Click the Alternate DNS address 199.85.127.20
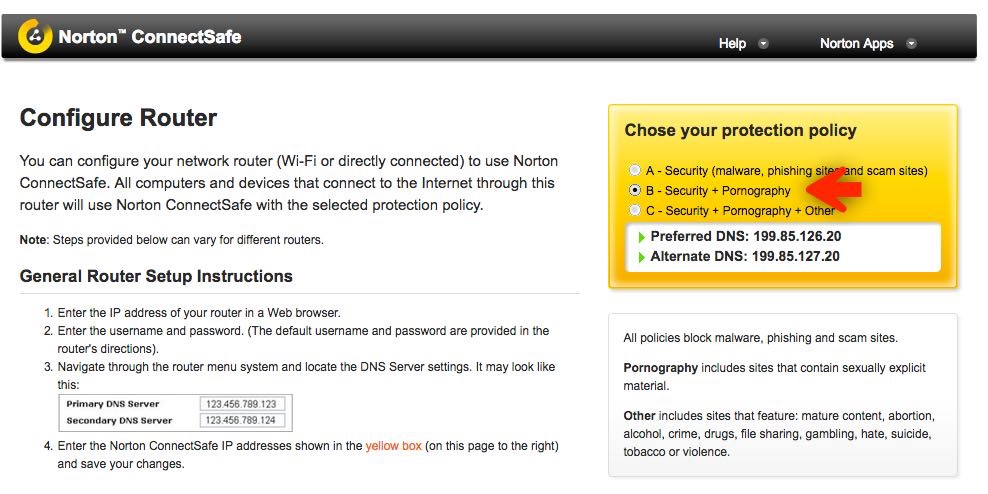988x494 pixels. click(796, 257)
